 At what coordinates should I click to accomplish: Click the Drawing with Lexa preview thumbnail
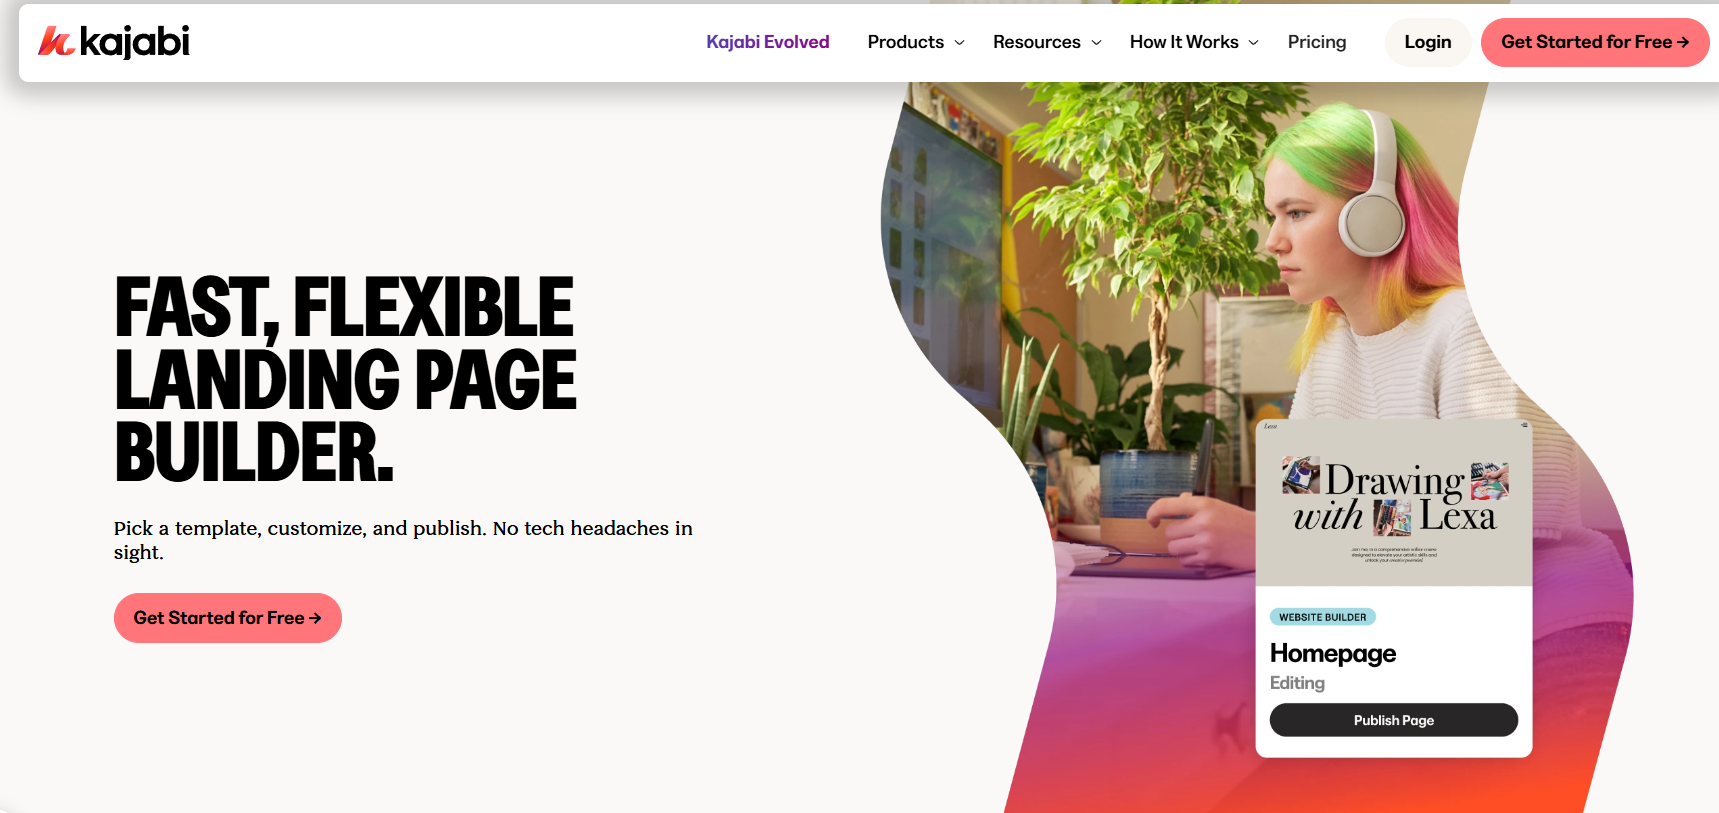click(1394, 503)
